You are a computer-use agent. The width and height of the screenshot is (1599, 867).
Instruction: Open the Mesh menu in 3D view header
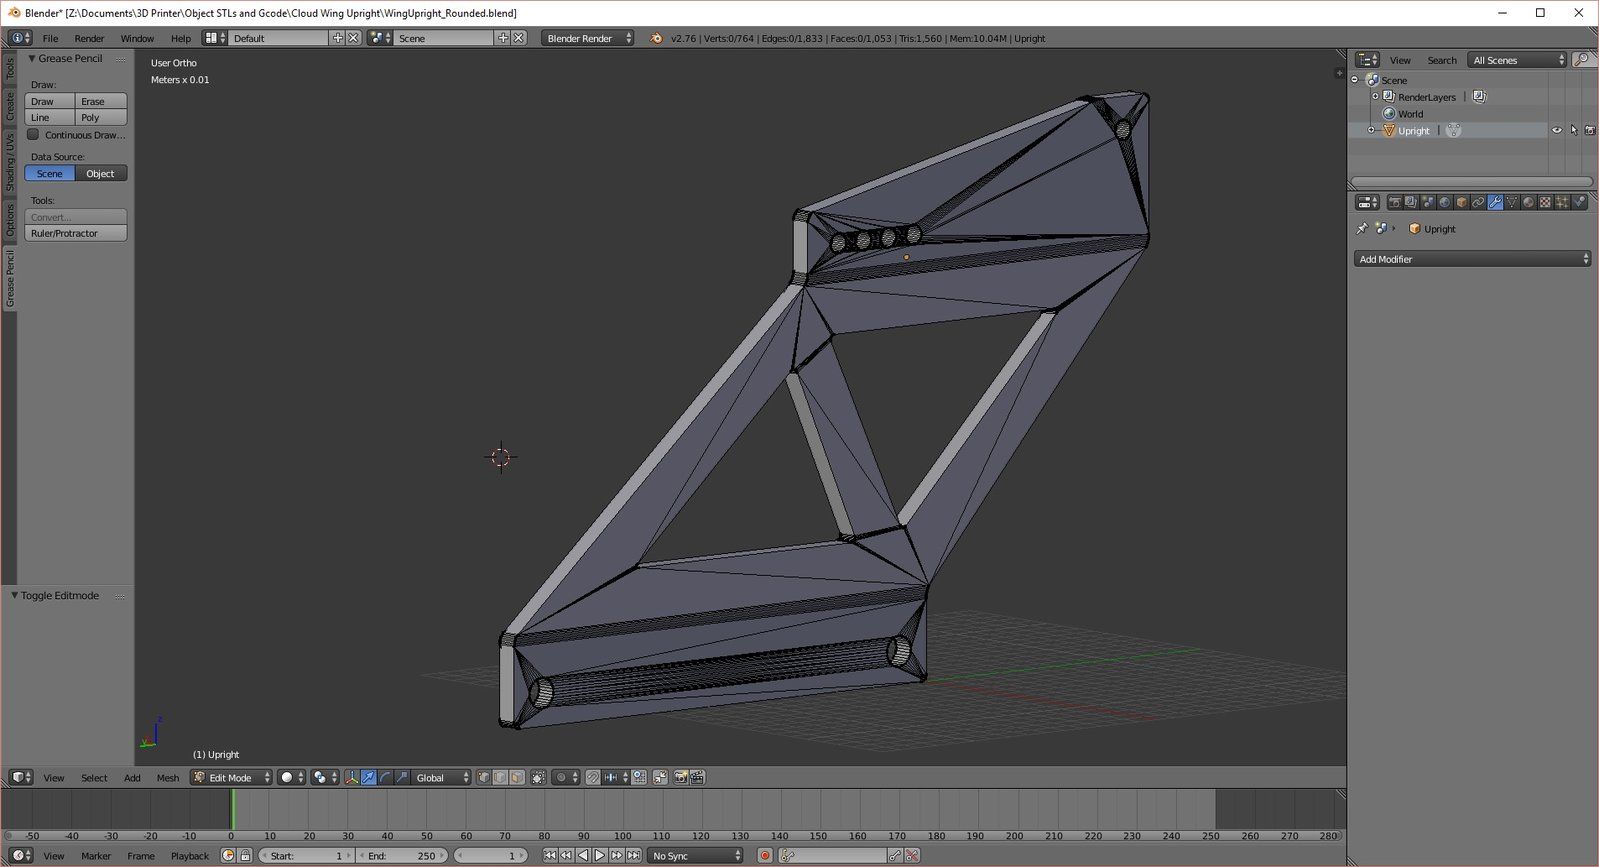click(x=168, y=778)
